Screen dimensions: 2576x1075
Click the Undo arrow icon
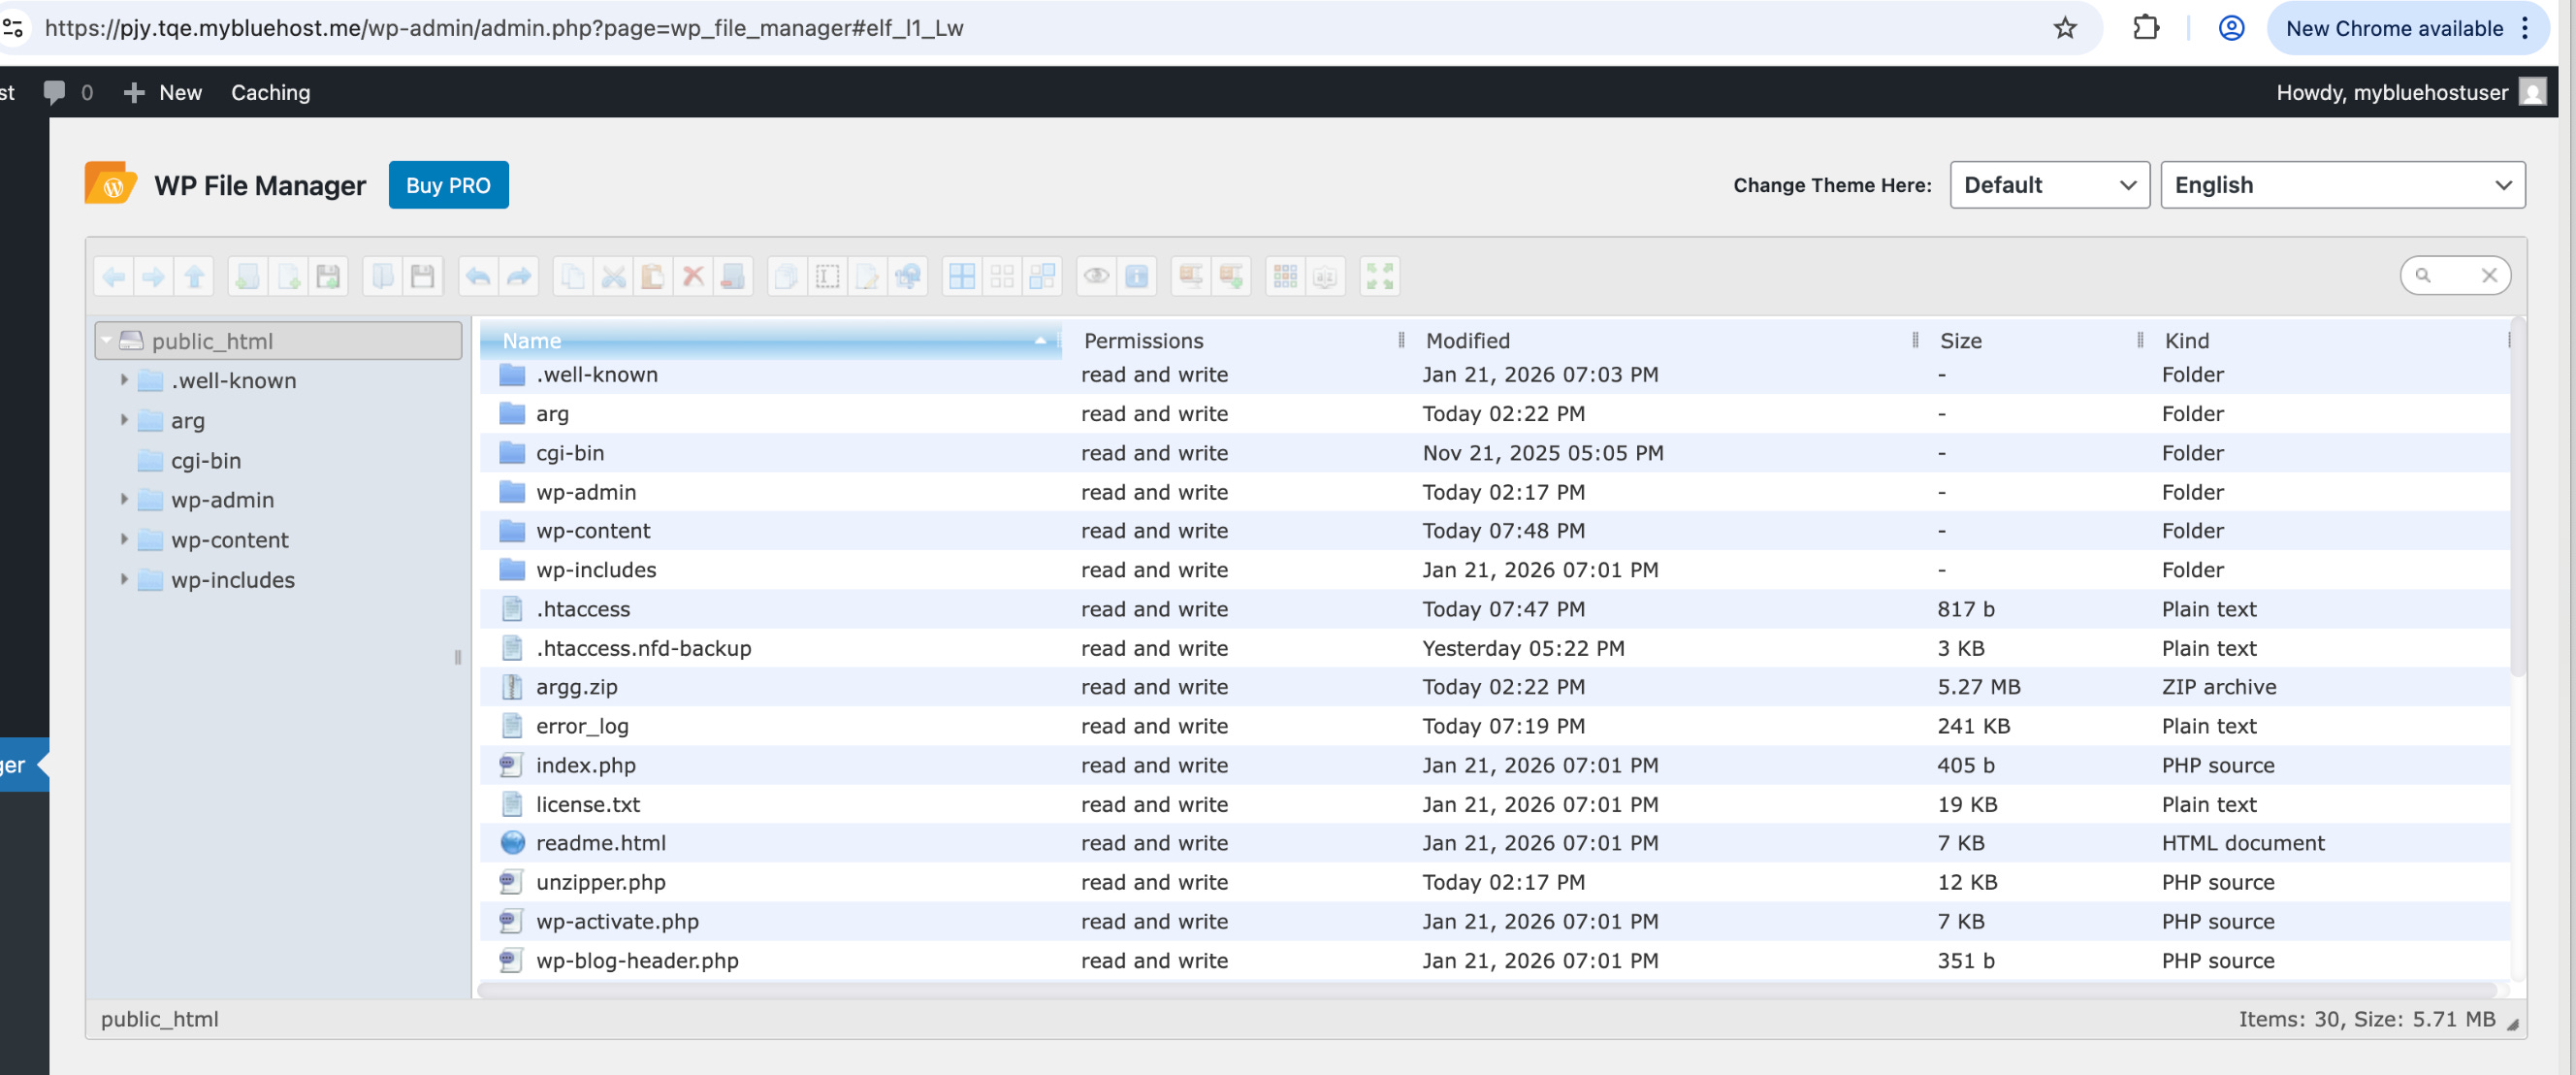(x=478, y=276)
